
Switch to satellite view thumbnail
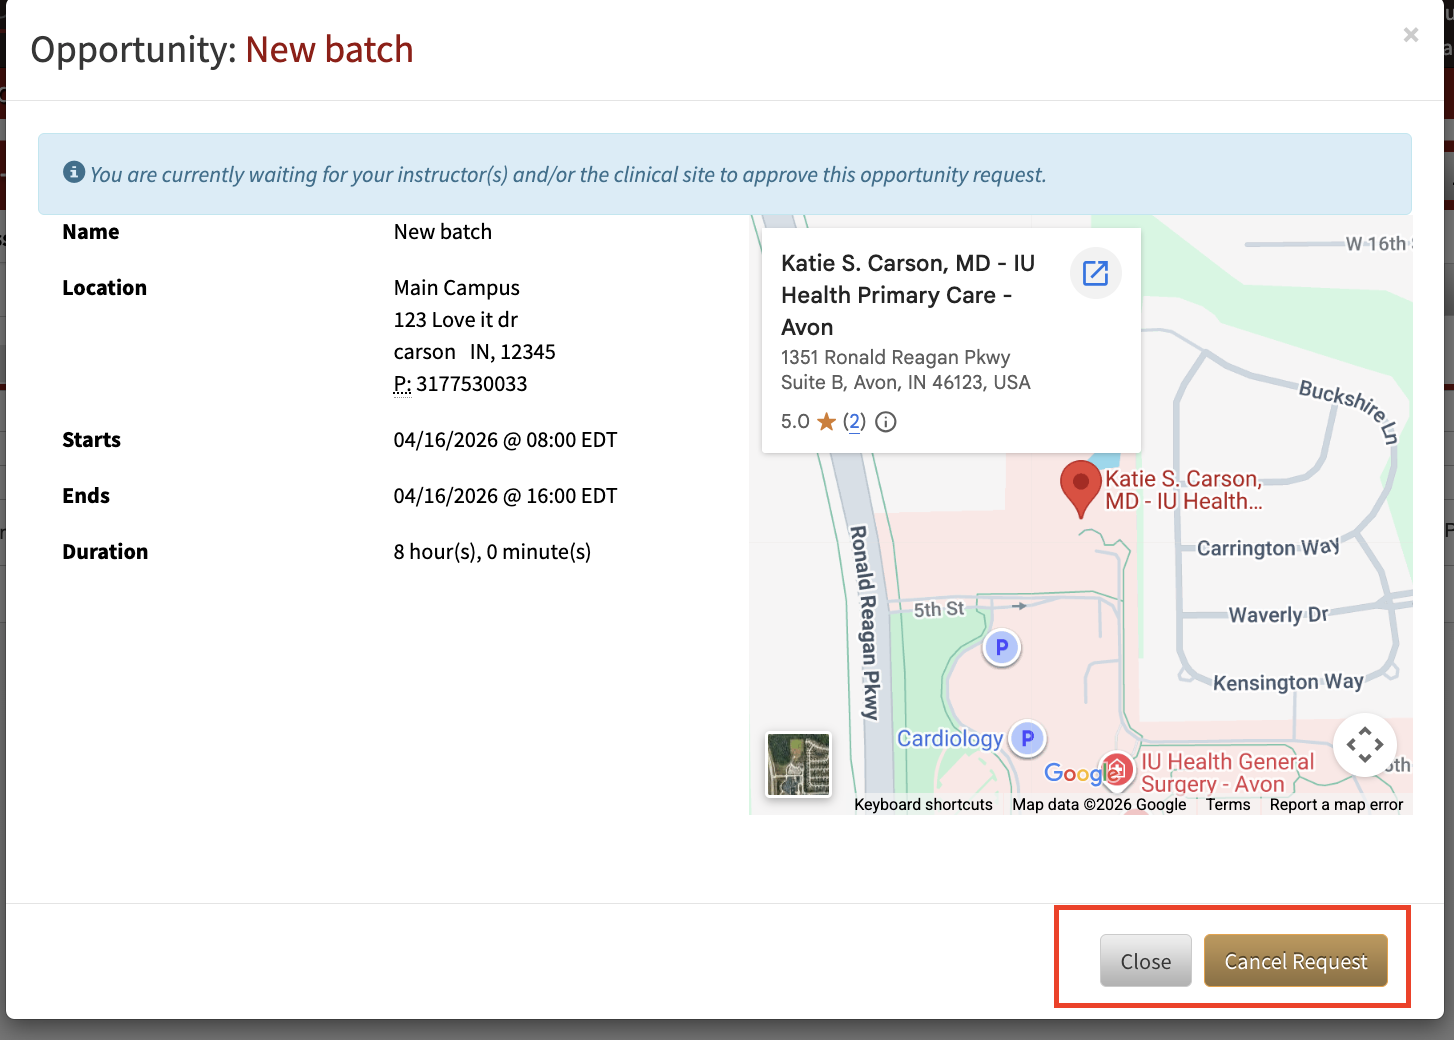pyautogui.click(x=798, y=765)
